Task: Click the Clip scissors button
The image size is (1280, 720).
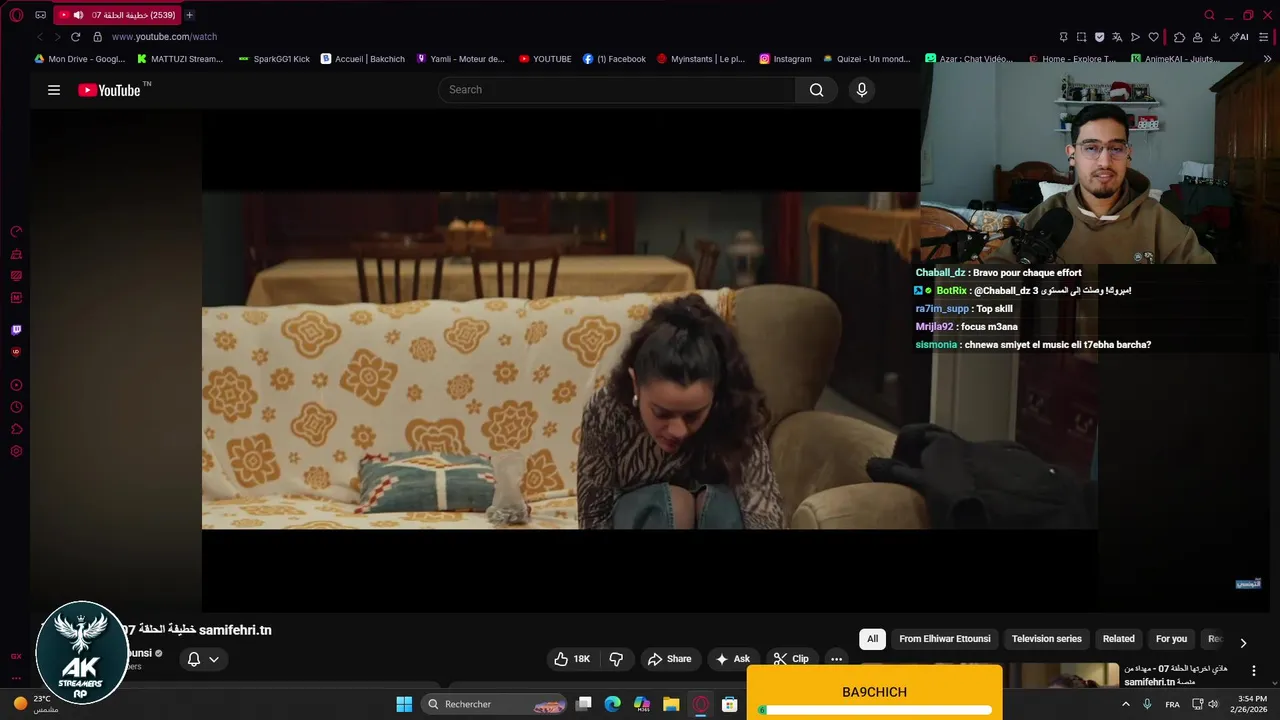Action: [x=791, y=659]
